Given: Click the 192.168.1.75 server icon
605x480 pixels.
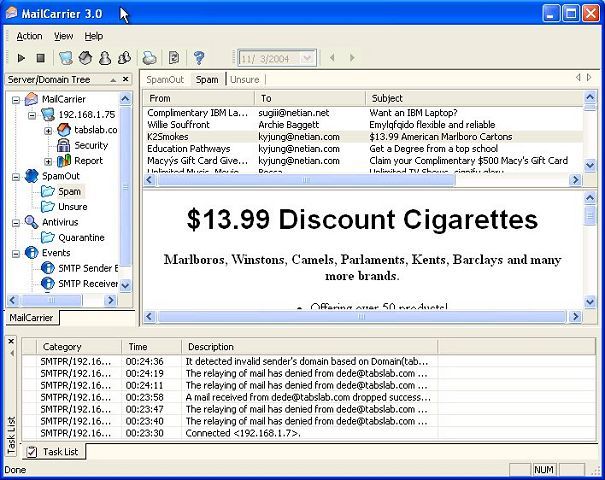Looking at the screenshot, I should coord(48,115).
